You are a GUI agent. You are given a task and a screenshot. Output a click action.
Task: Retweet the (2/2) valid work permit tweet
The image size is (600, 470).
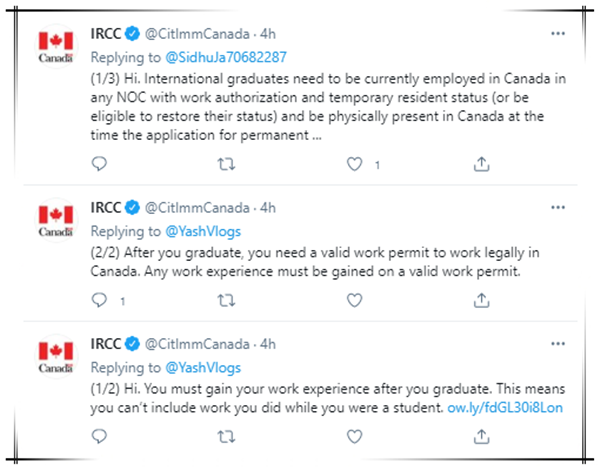pyautogui.click(x=226, y=300)
